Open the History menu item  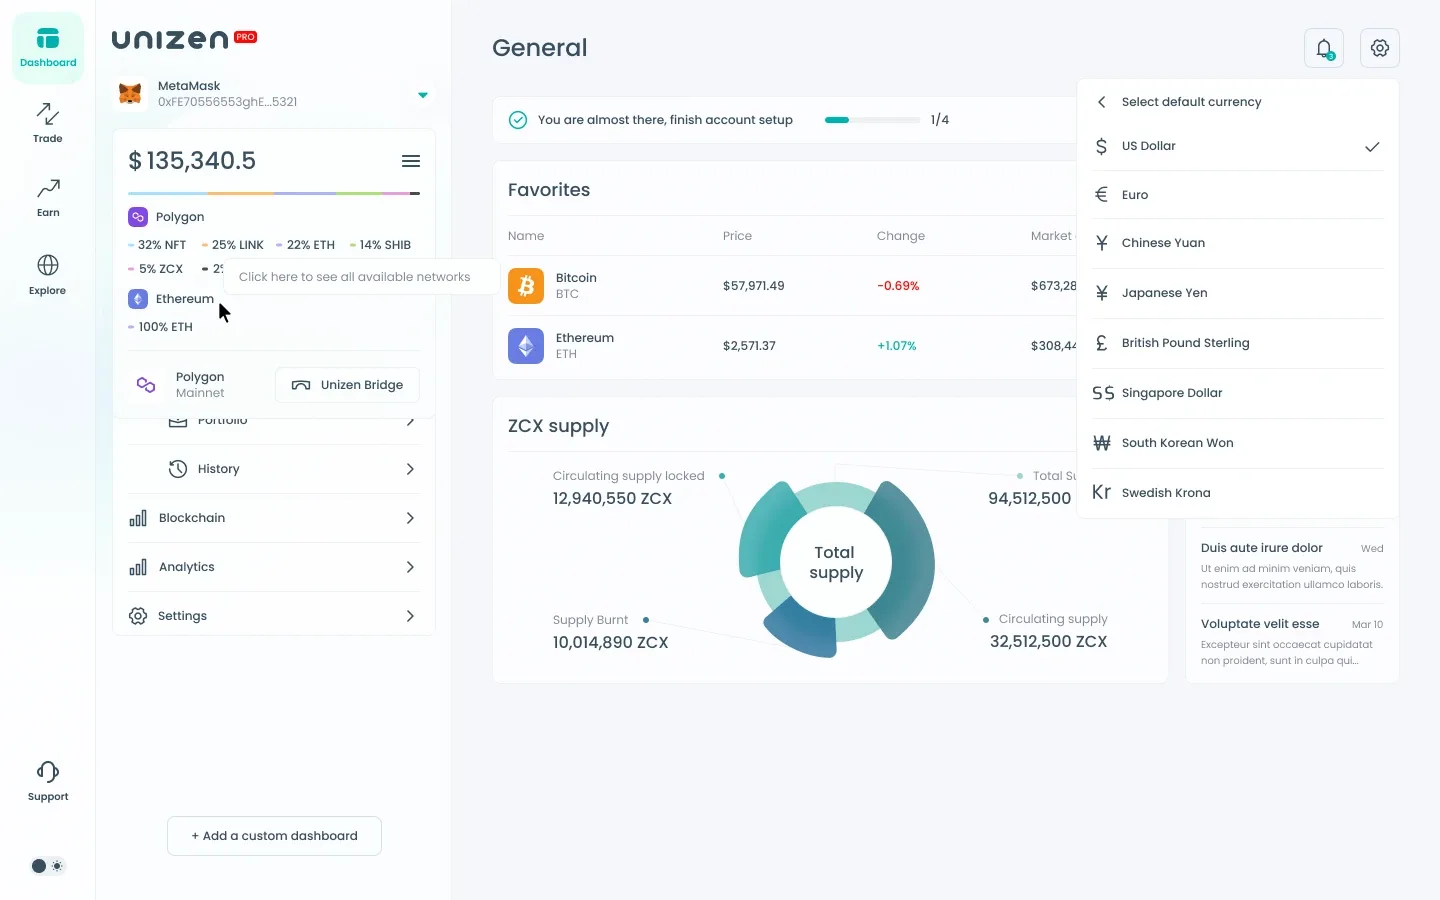(273, 469)
